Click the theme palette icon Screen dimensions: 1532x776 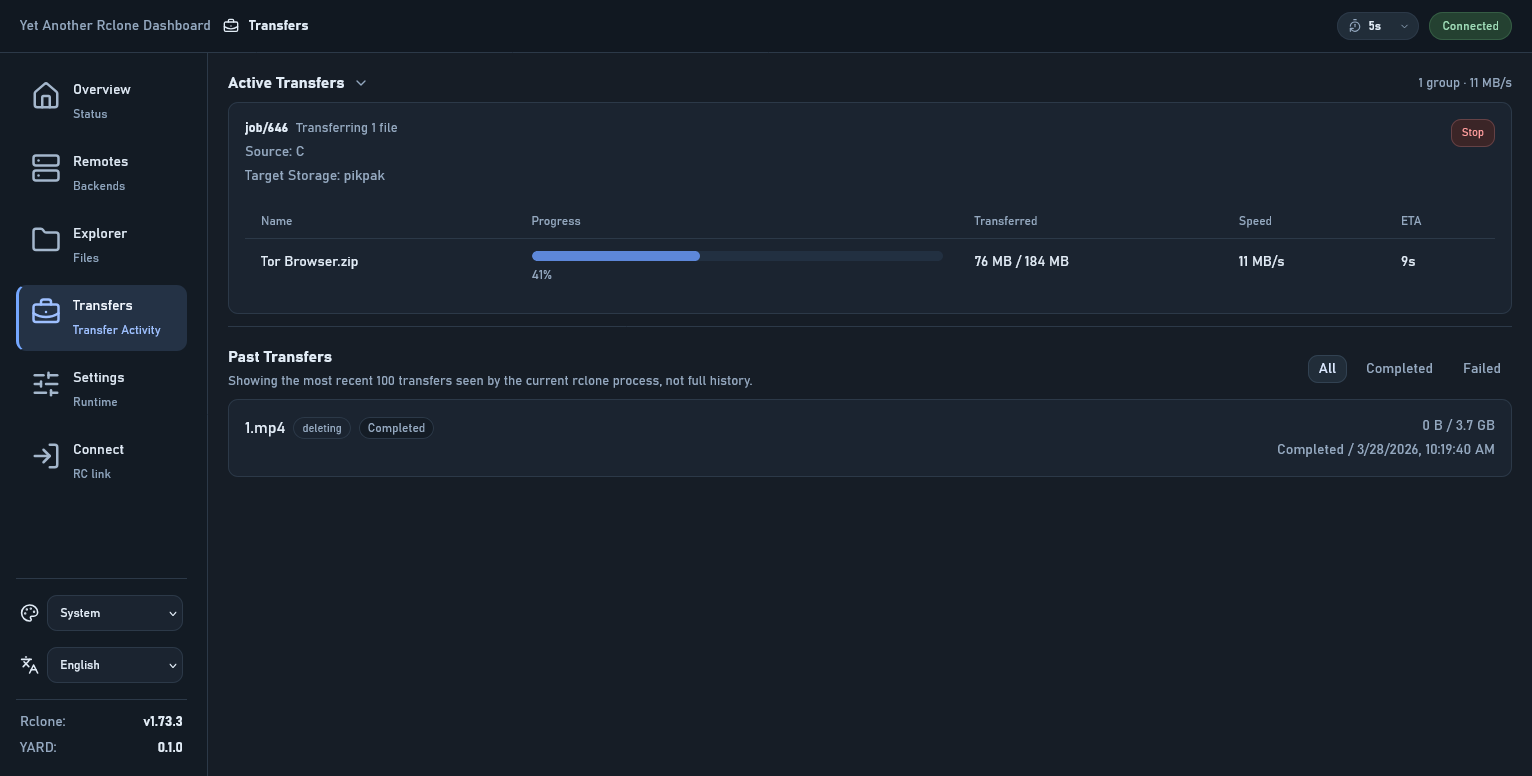pyautogui.click(x=30, y=613)
